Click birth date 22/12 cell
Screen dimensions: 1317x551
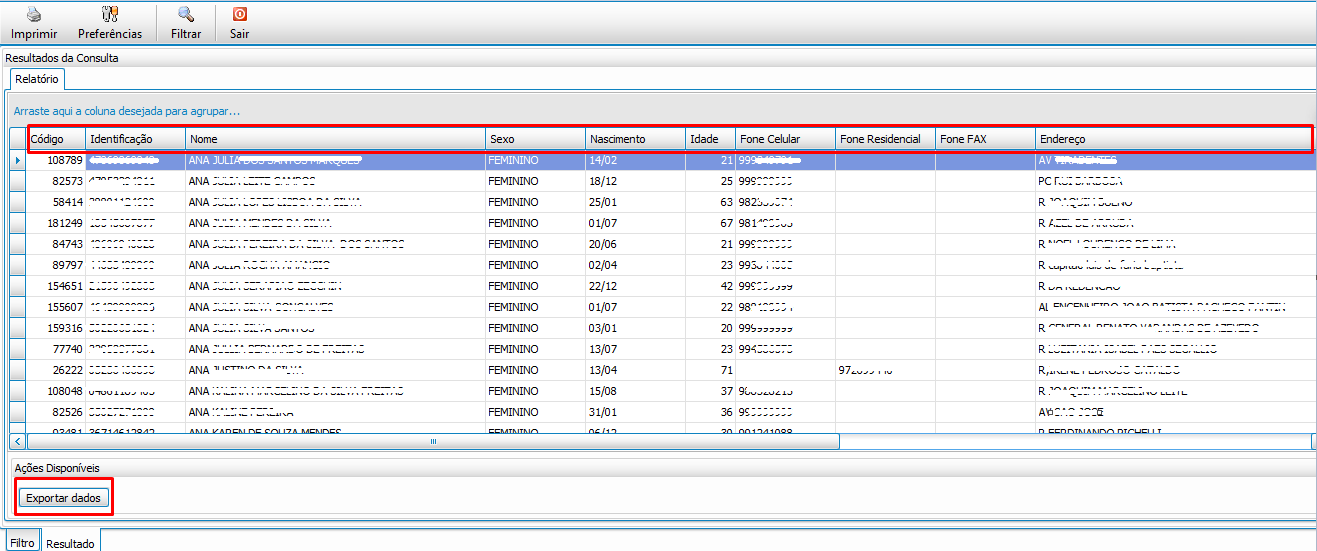click(x=635, y=286)
